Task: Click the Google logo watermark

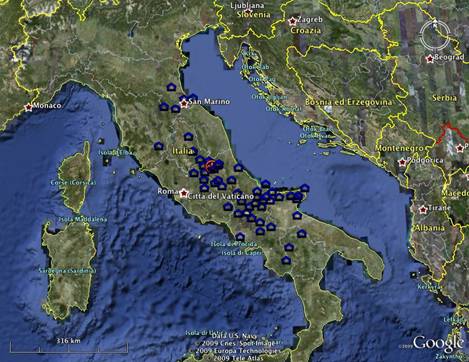Action: coord(438,343)
